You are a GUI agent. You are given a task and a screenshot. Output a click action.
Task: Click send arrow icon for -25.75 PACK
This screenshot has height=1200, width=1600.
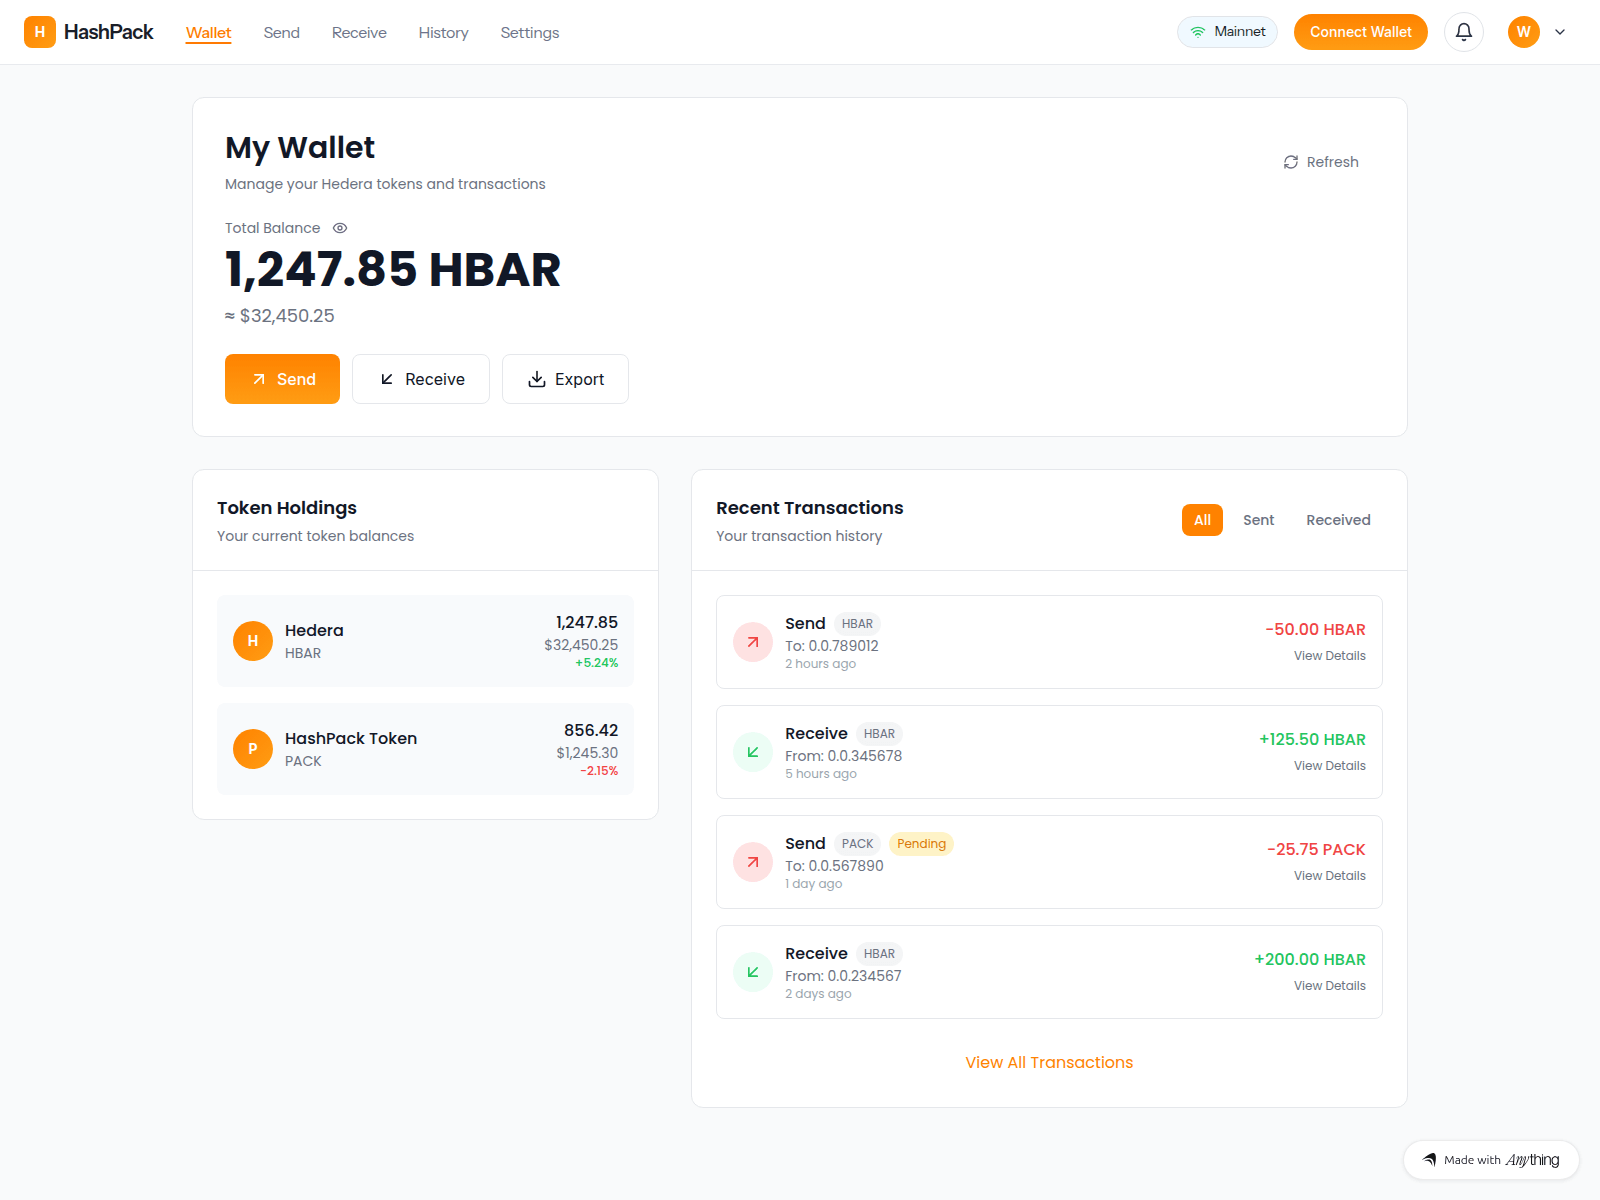pos(753,862)
